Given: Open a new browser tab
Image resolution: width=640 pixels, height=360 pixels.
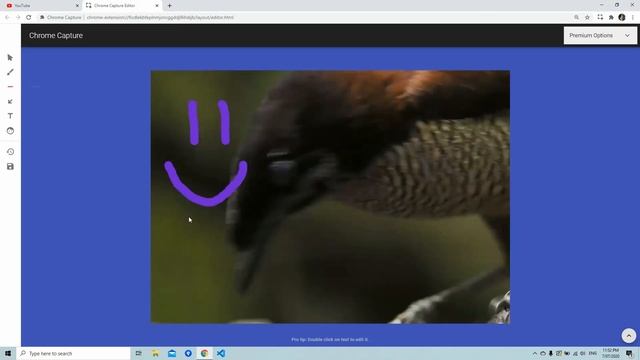Looking at the screenshot, I should (x=169, y=6).
